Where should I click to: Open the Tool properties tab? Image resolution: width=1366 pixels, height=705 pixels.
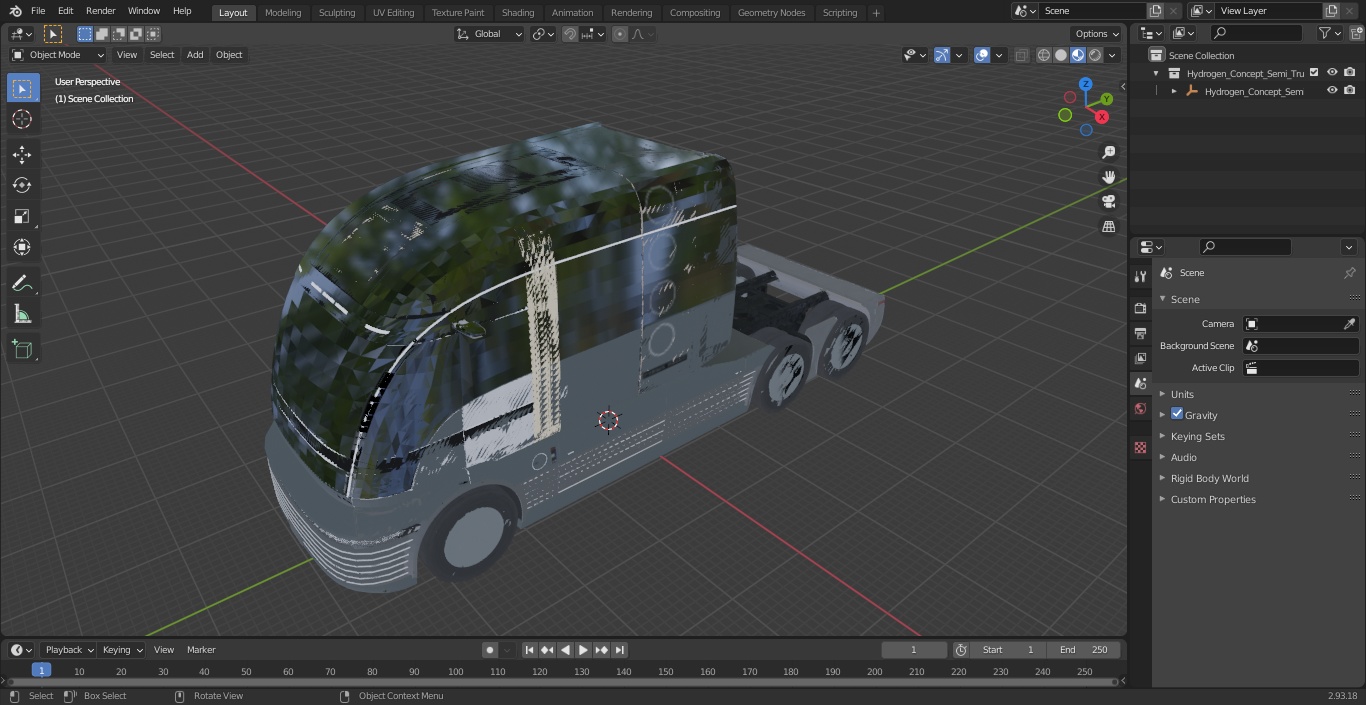pos(1140,276)
